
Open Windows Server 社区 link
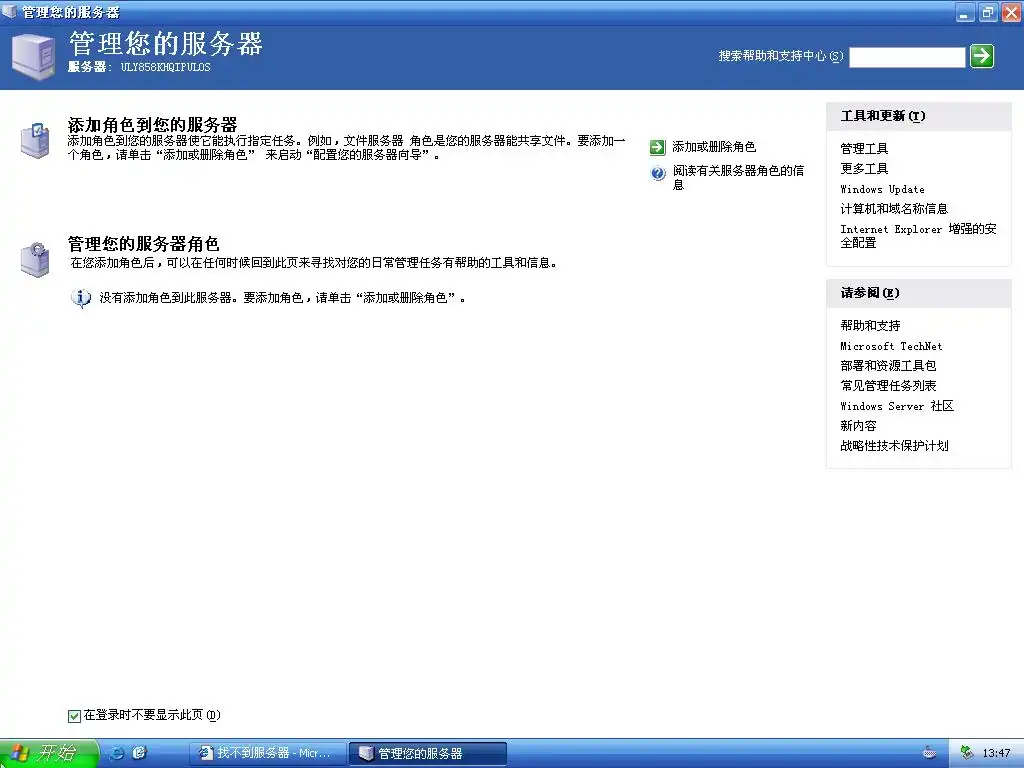click(x=897, y=406)
